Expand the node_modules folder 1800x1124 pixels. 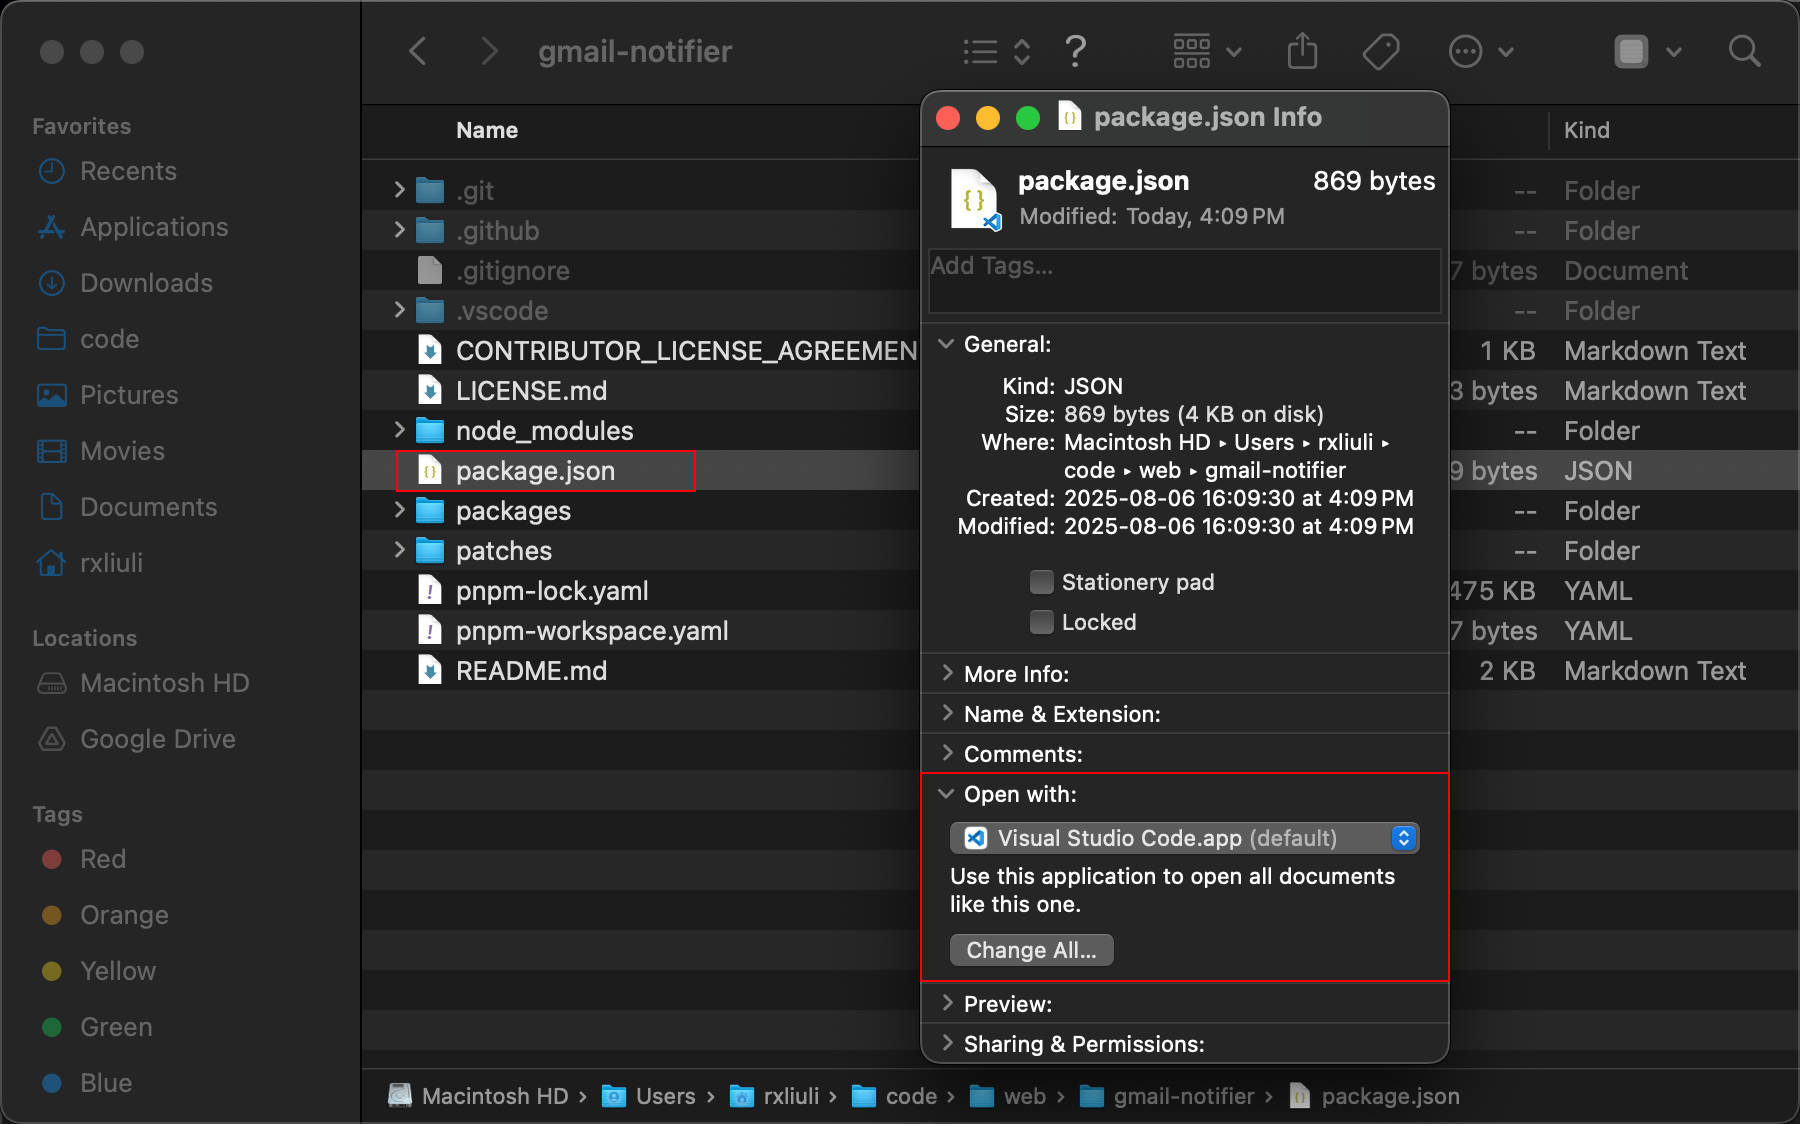click(x=400, y=430)
